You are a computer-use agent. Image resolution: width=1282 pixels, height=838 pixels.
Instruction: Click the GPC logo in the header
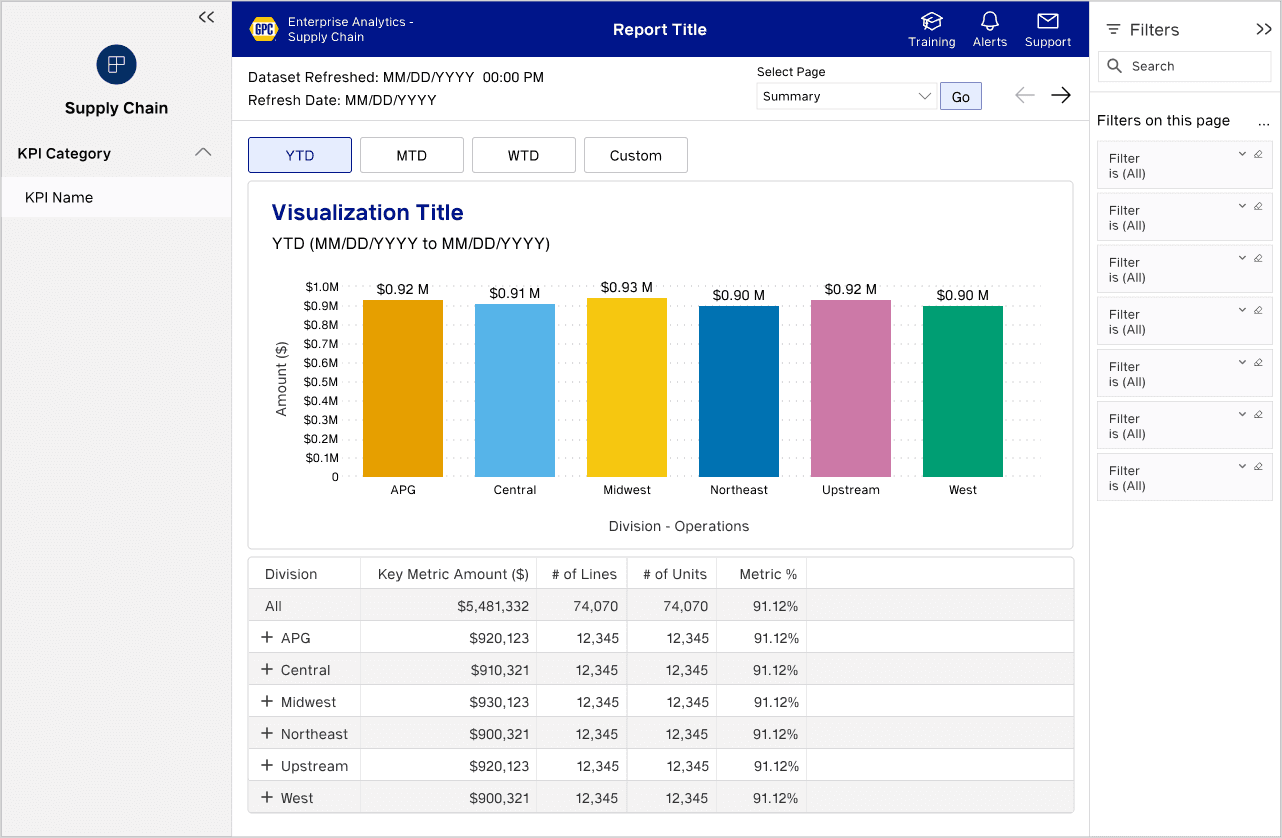(x=263, y=29)
